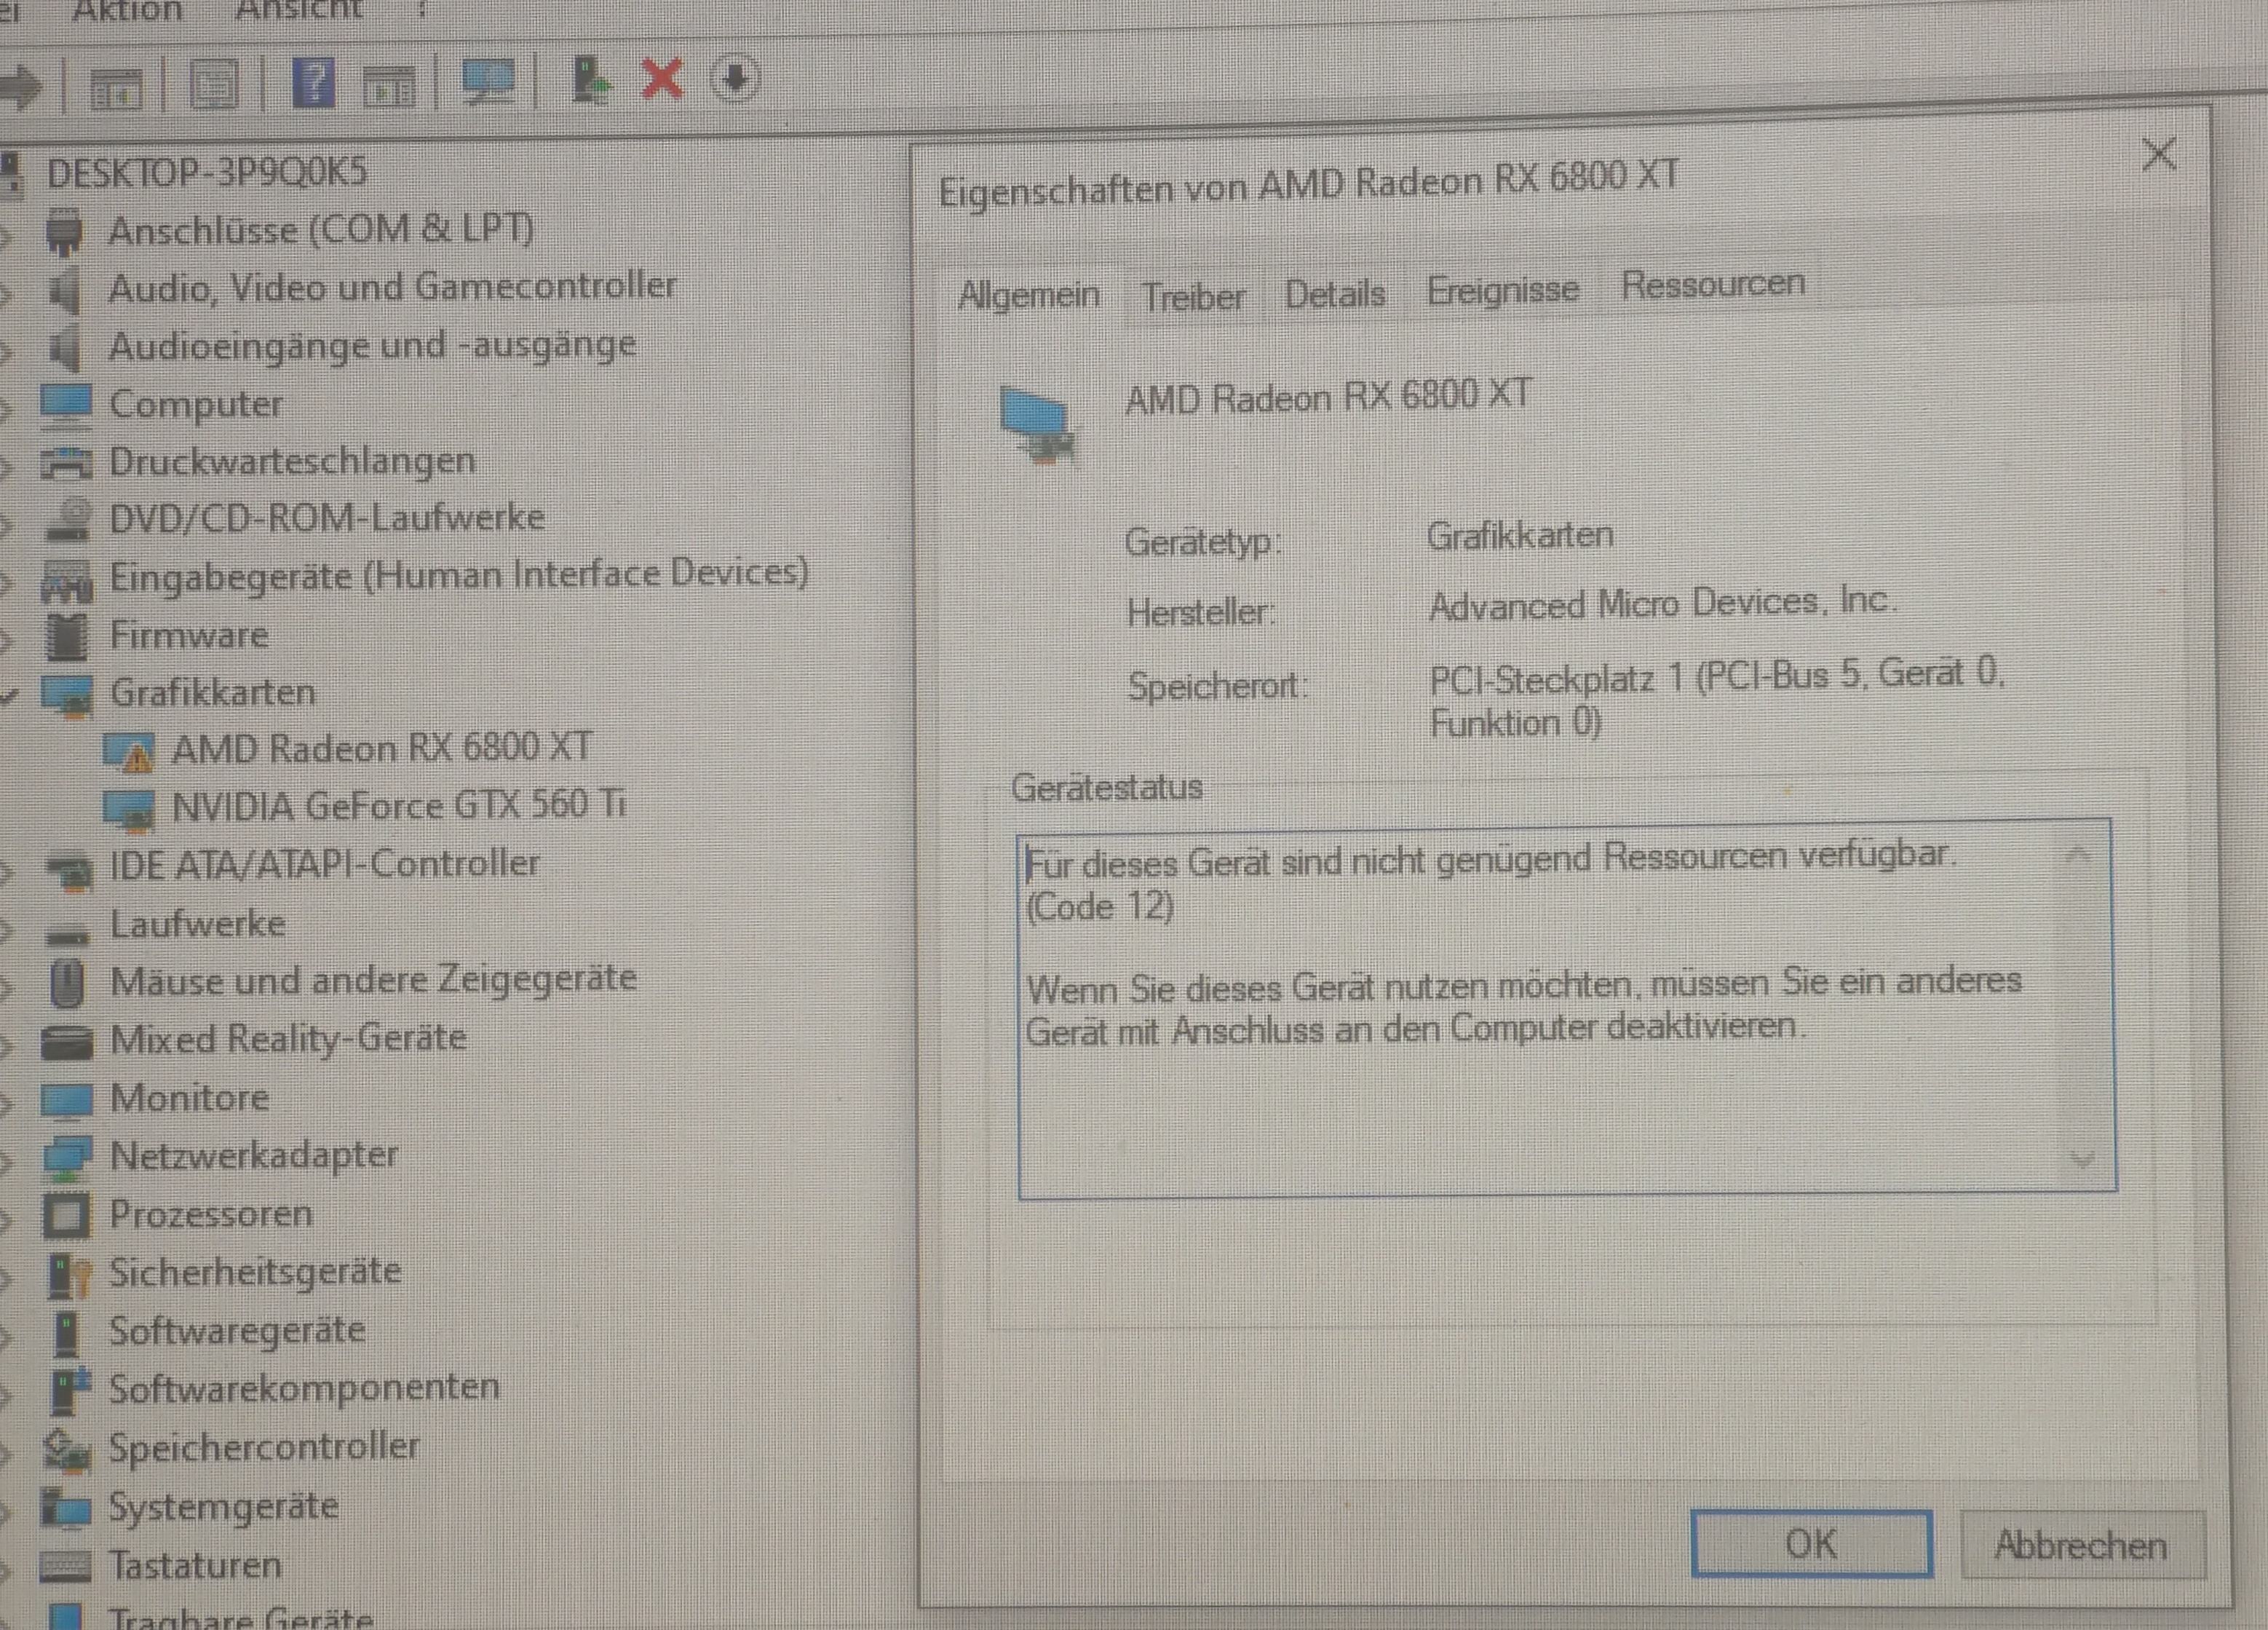This screenshot has height=1630, width=2268.
Task: Click the Tastaturen keyboard icon
Action: [65, 1567]
